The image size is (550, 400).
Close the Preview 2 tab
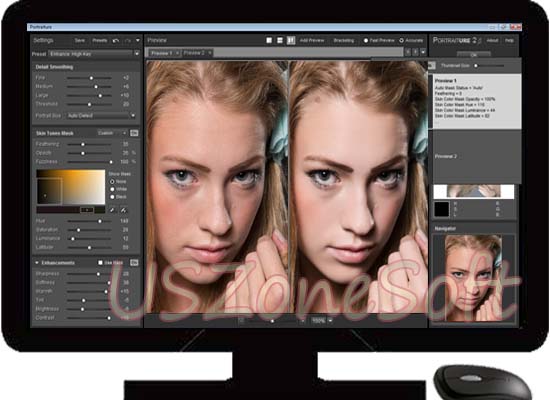[209, 53]
